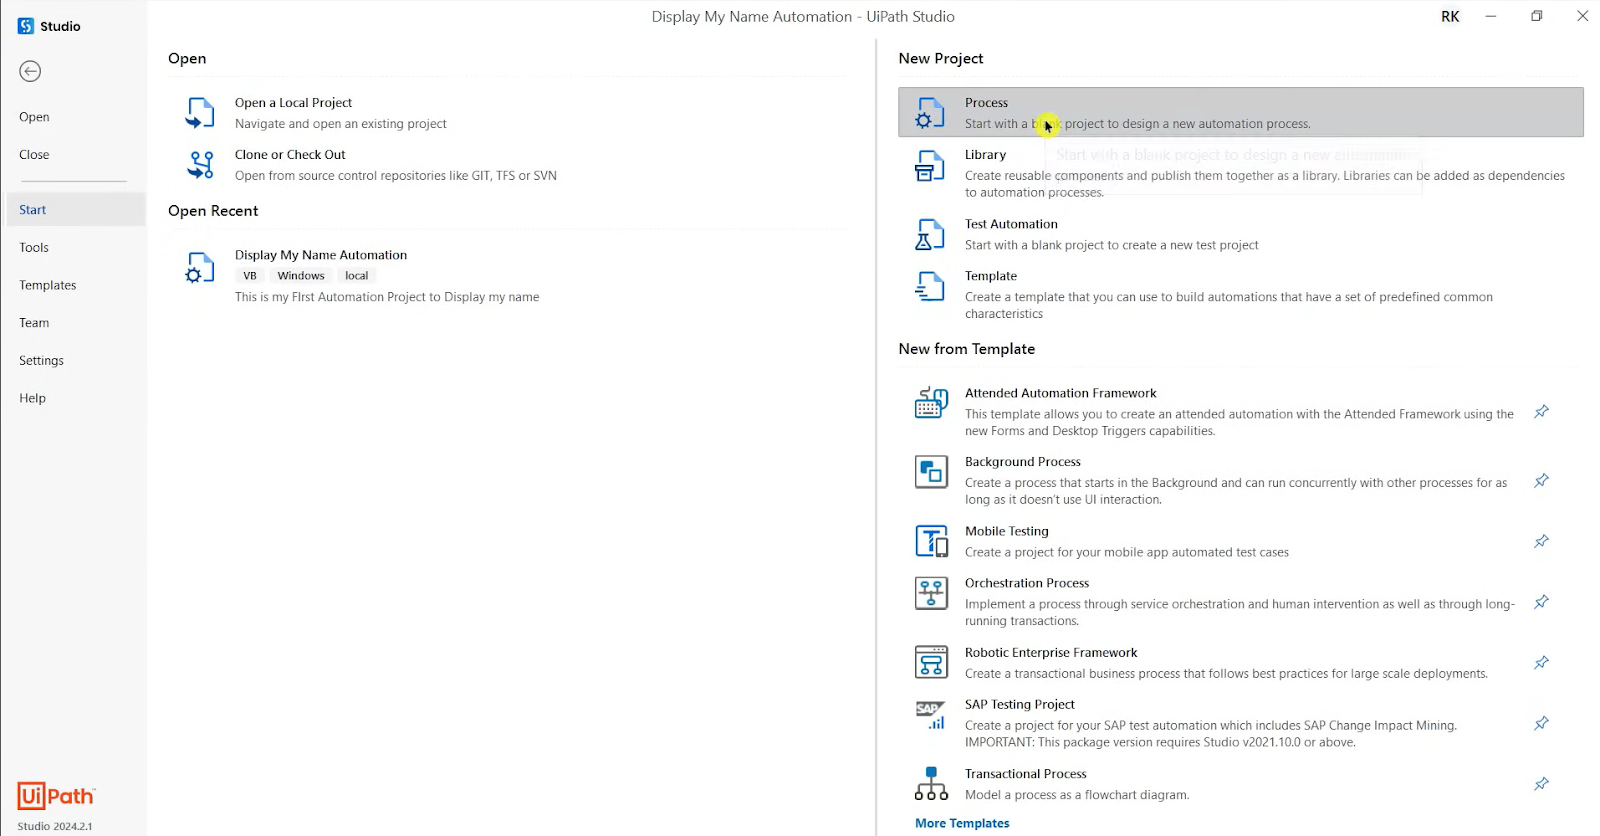The width and height of the screenshot is (1600, 836).
Task: Click the Mobile Testing title text
Action: pos(1007,531)
